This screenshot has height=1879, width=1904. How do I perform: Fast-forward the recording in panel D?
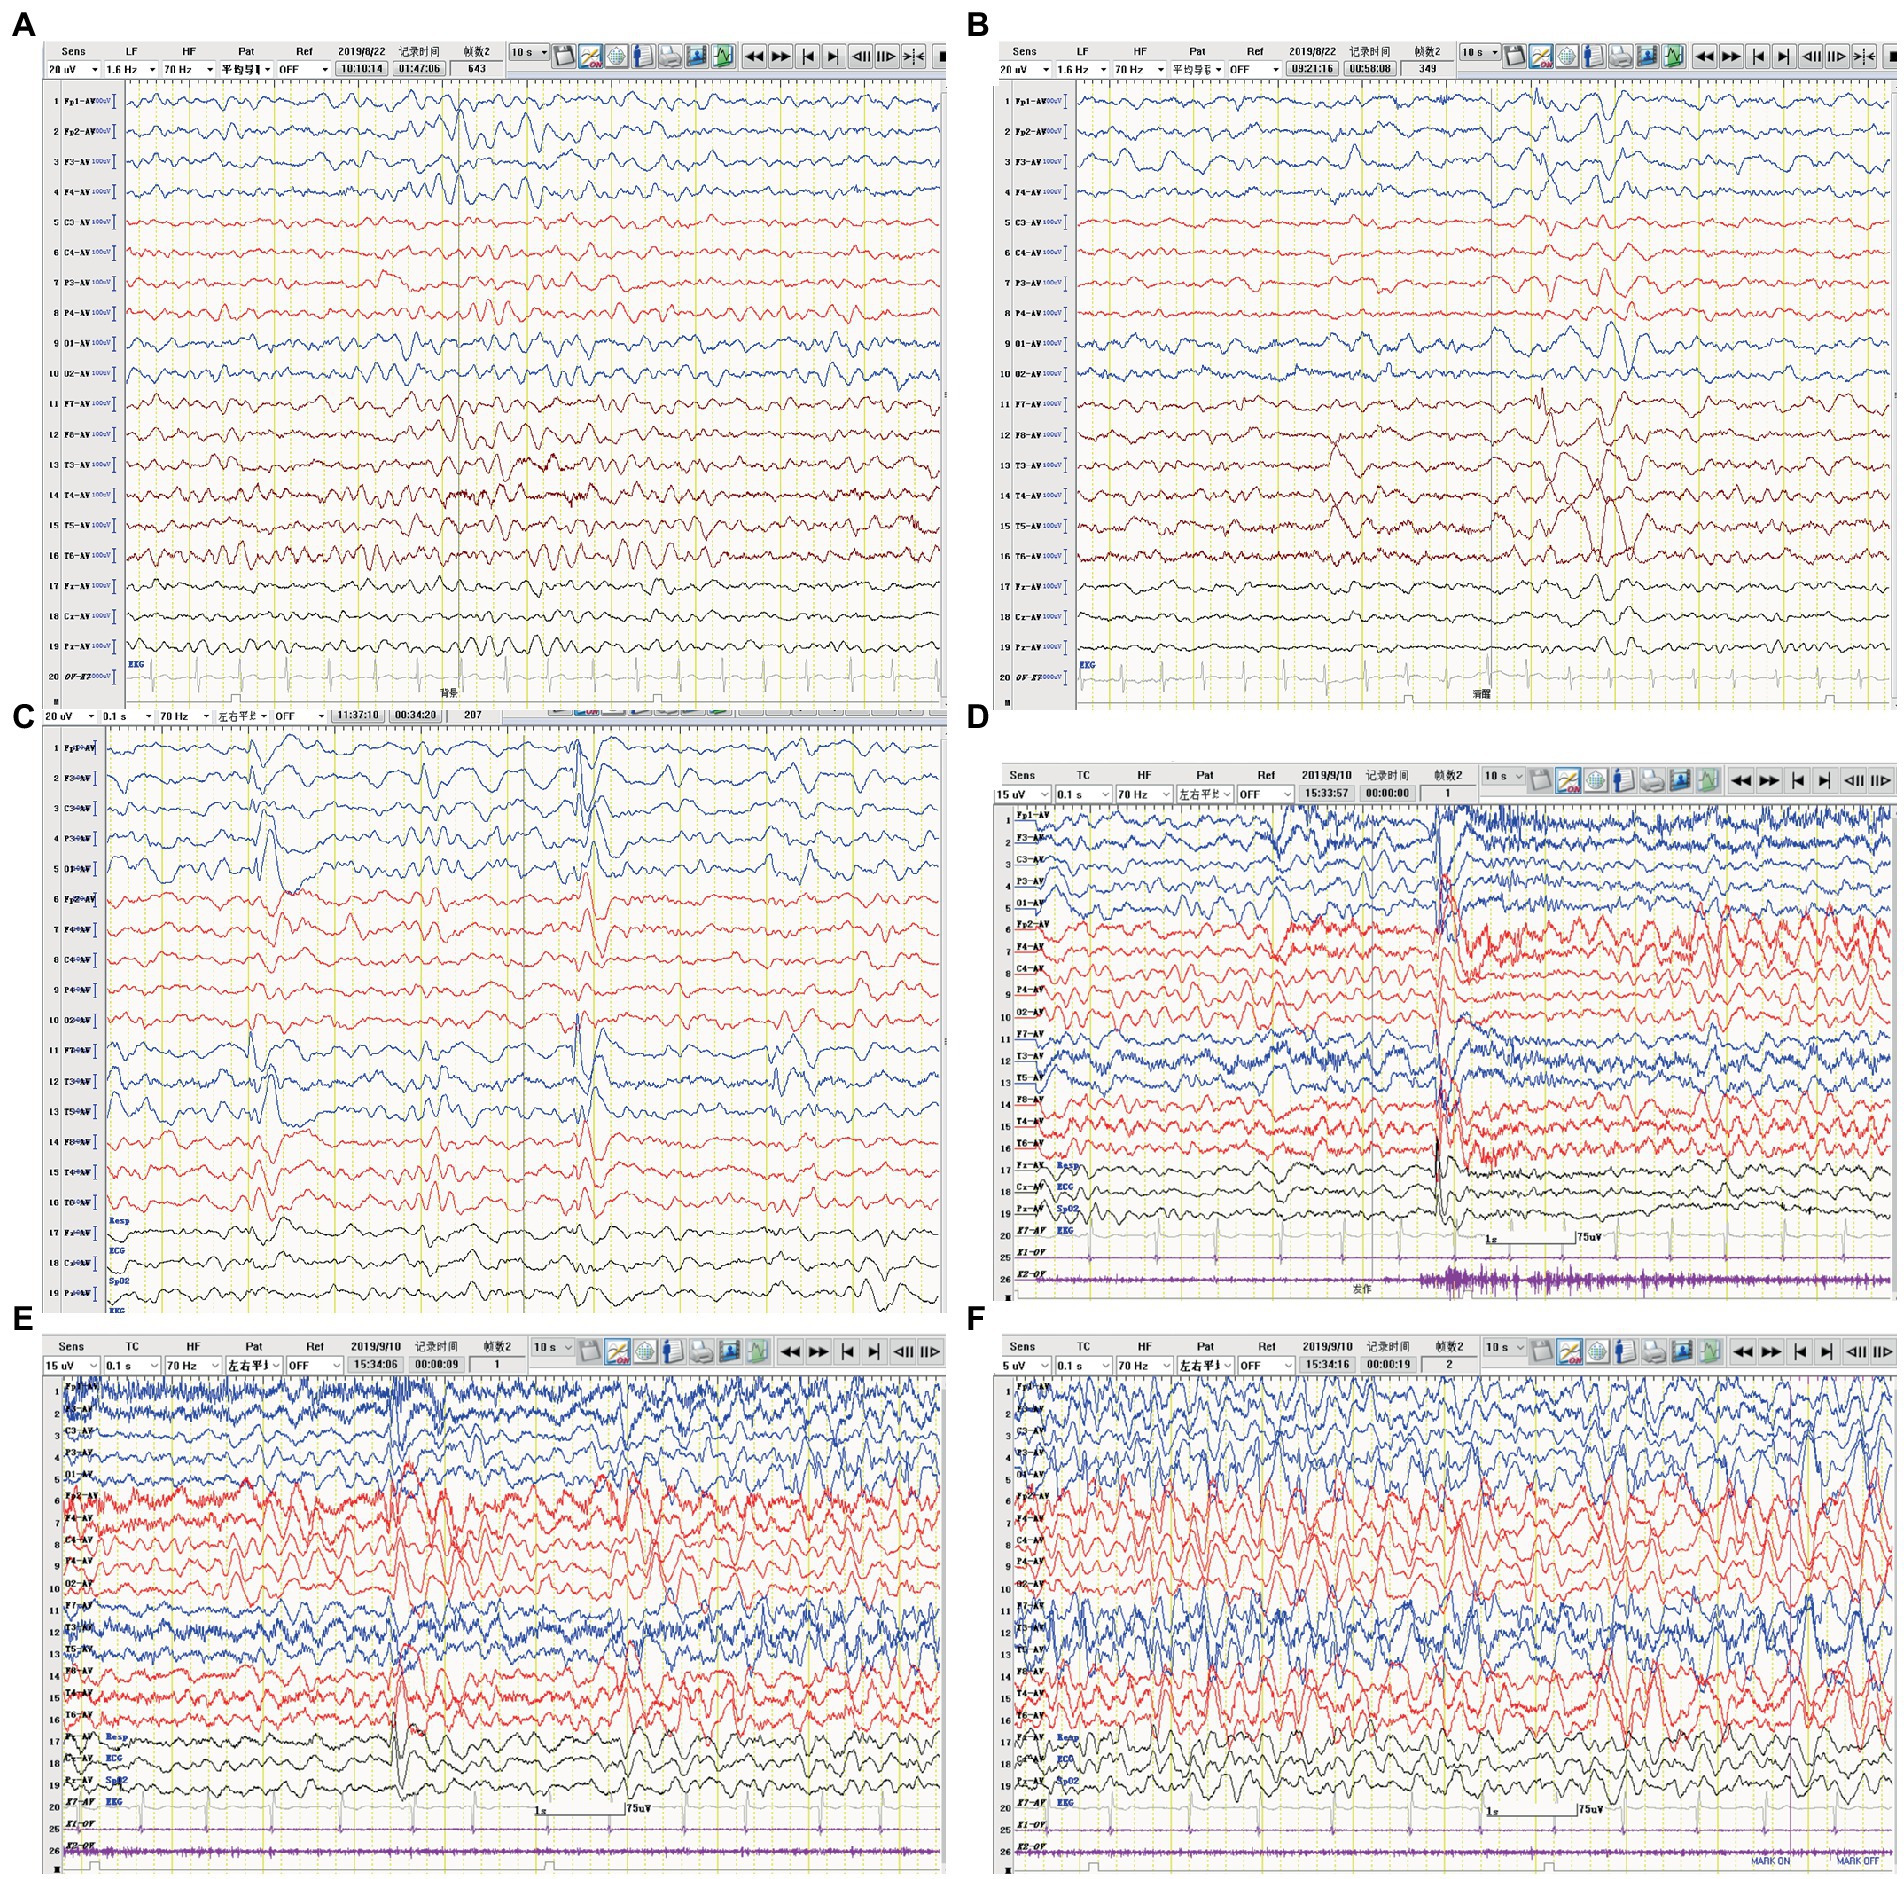tap(1768, 781)
